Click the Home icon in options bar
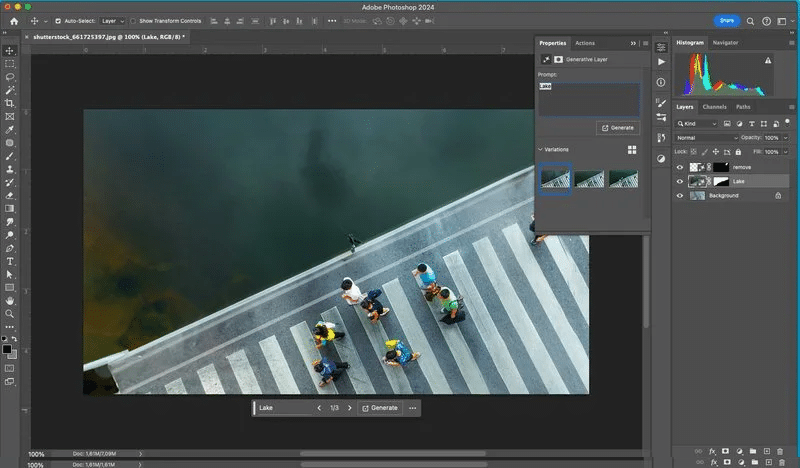This screenshot has width=800, height=468. (13, 20)
